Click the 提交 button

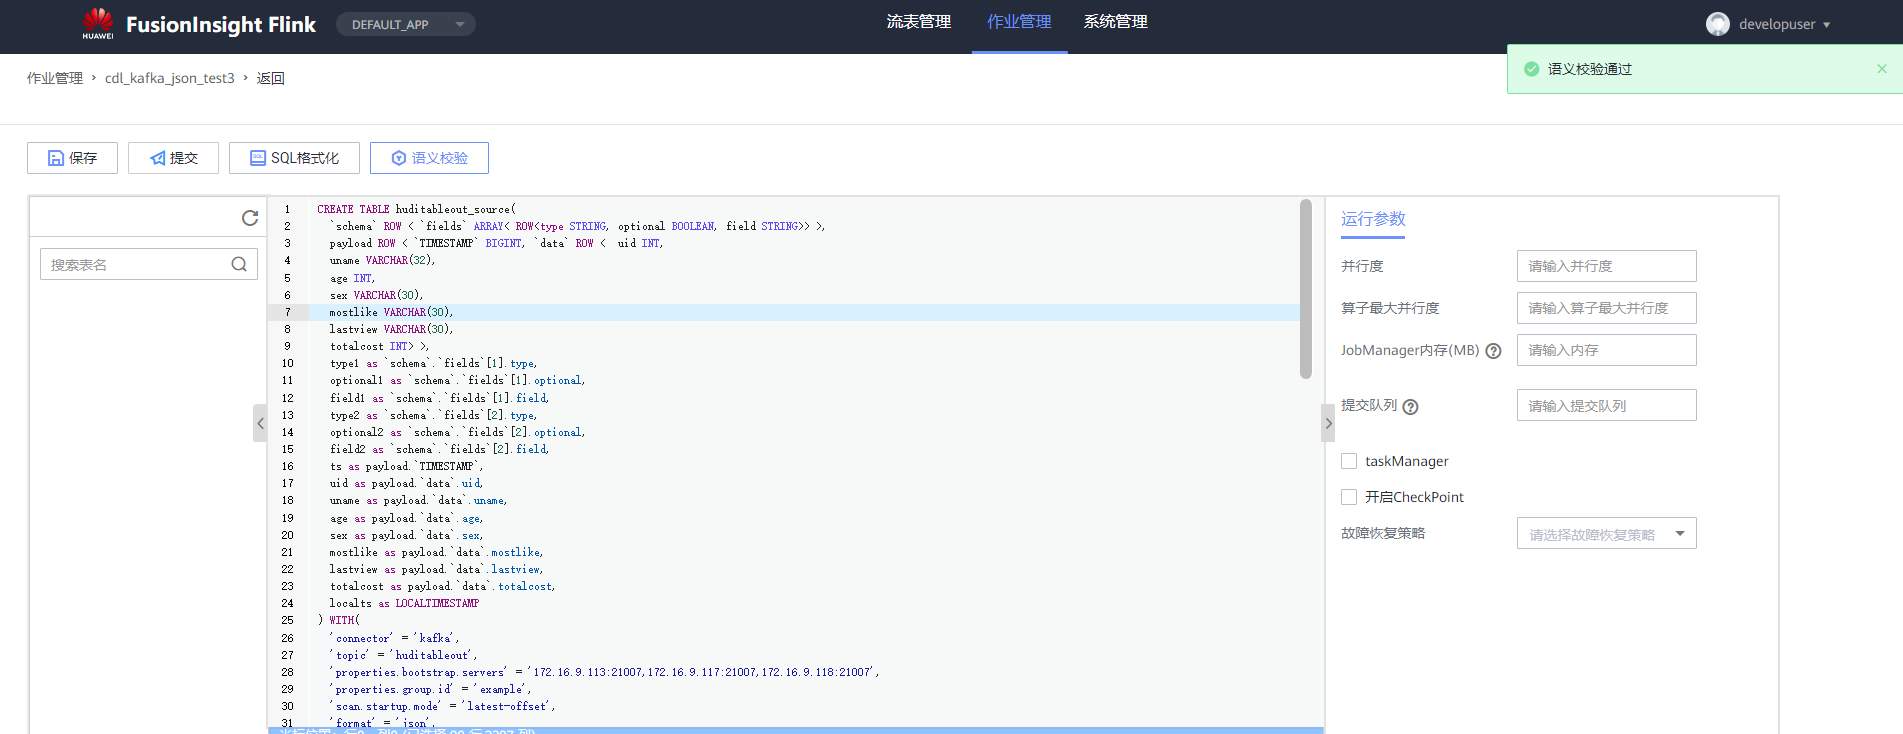click(173, 158)
